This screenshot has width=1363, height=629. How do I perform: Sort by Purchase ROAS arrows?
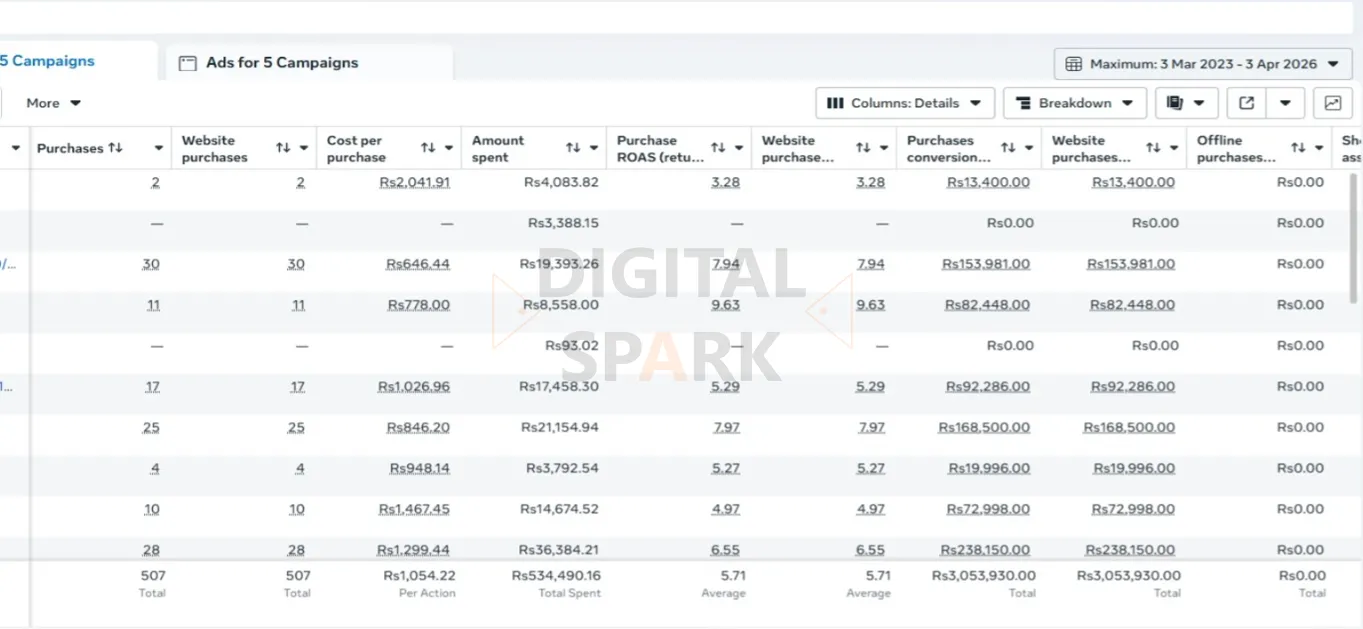click(718, 148)
